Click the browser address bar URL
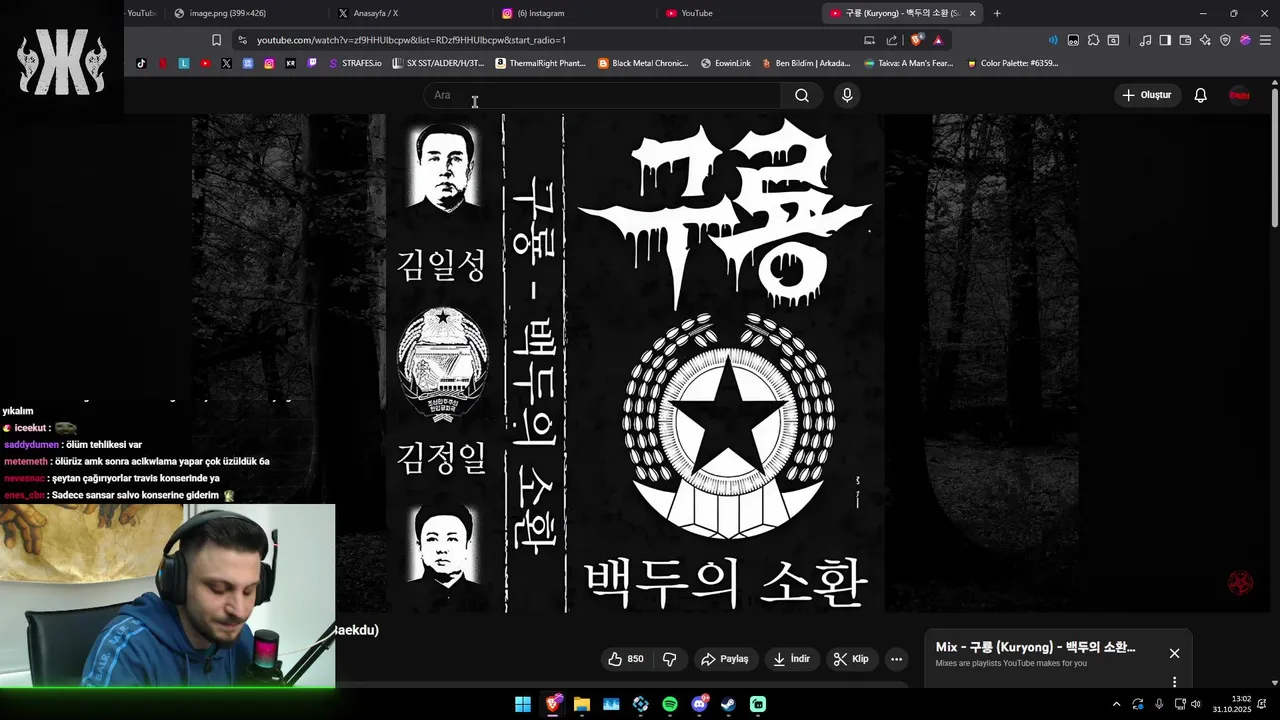1280x720 pixels. pyautogui.click(x=411, y=40)
